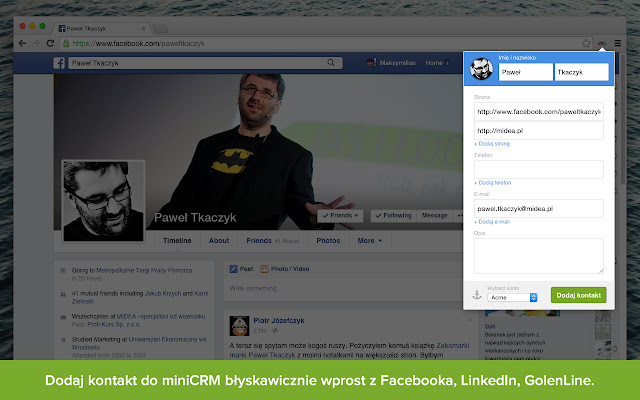Open the Profi-Kurs Sp. z o.o. link
The image size is (640, 400).
[x=114, y=324]
